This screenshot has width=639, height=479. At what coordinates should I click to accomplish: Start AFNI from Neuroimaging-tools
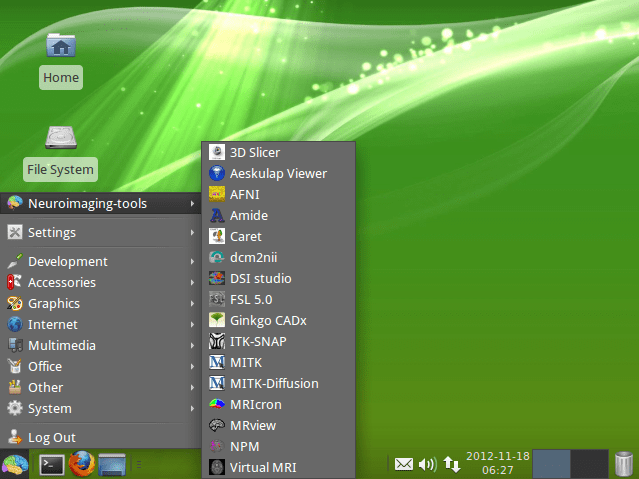(x=278, y=194)
